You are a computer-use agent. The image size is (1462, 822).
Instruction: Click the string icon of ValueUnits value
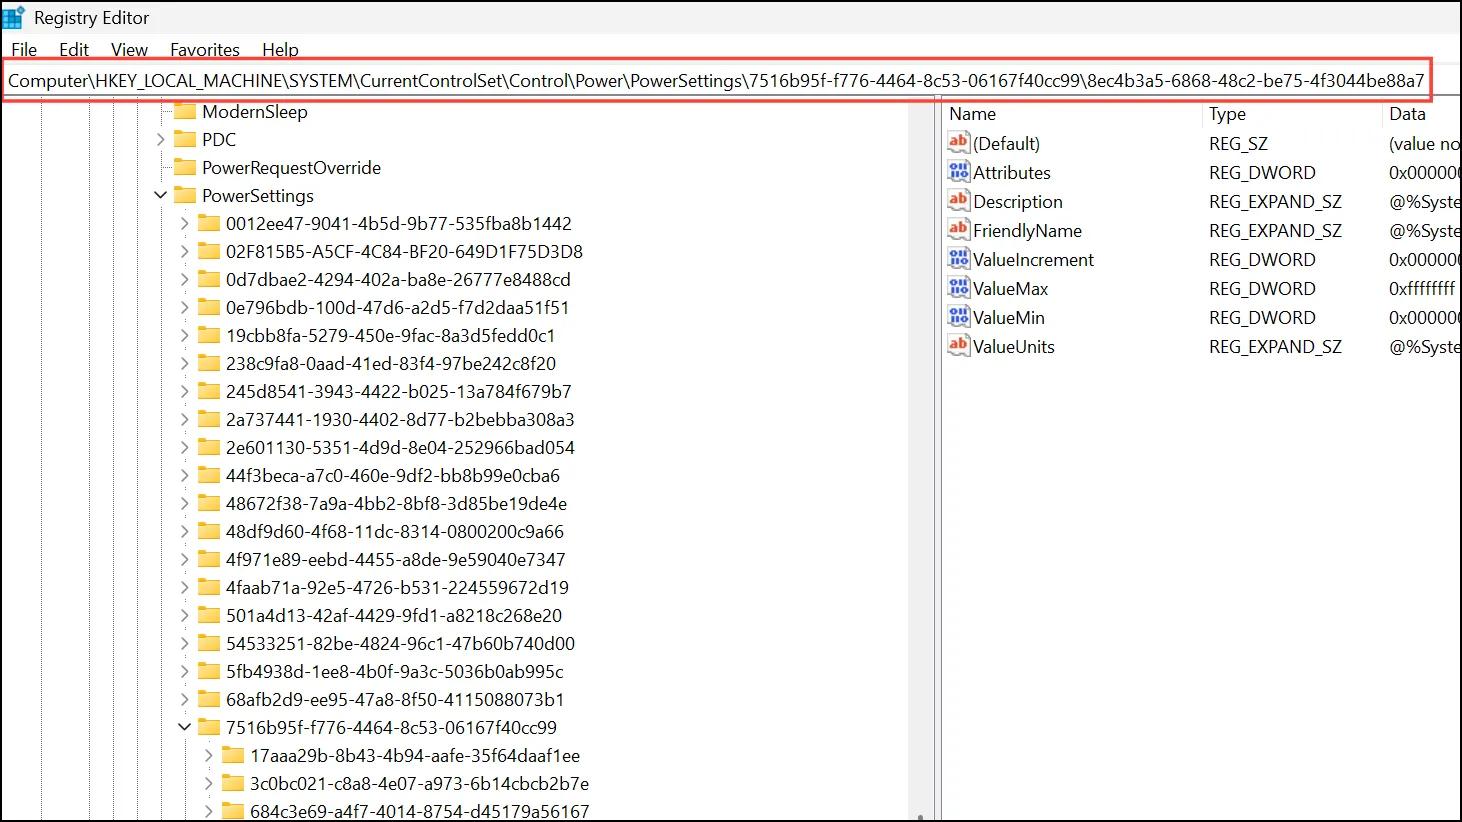tap(959, 346)
